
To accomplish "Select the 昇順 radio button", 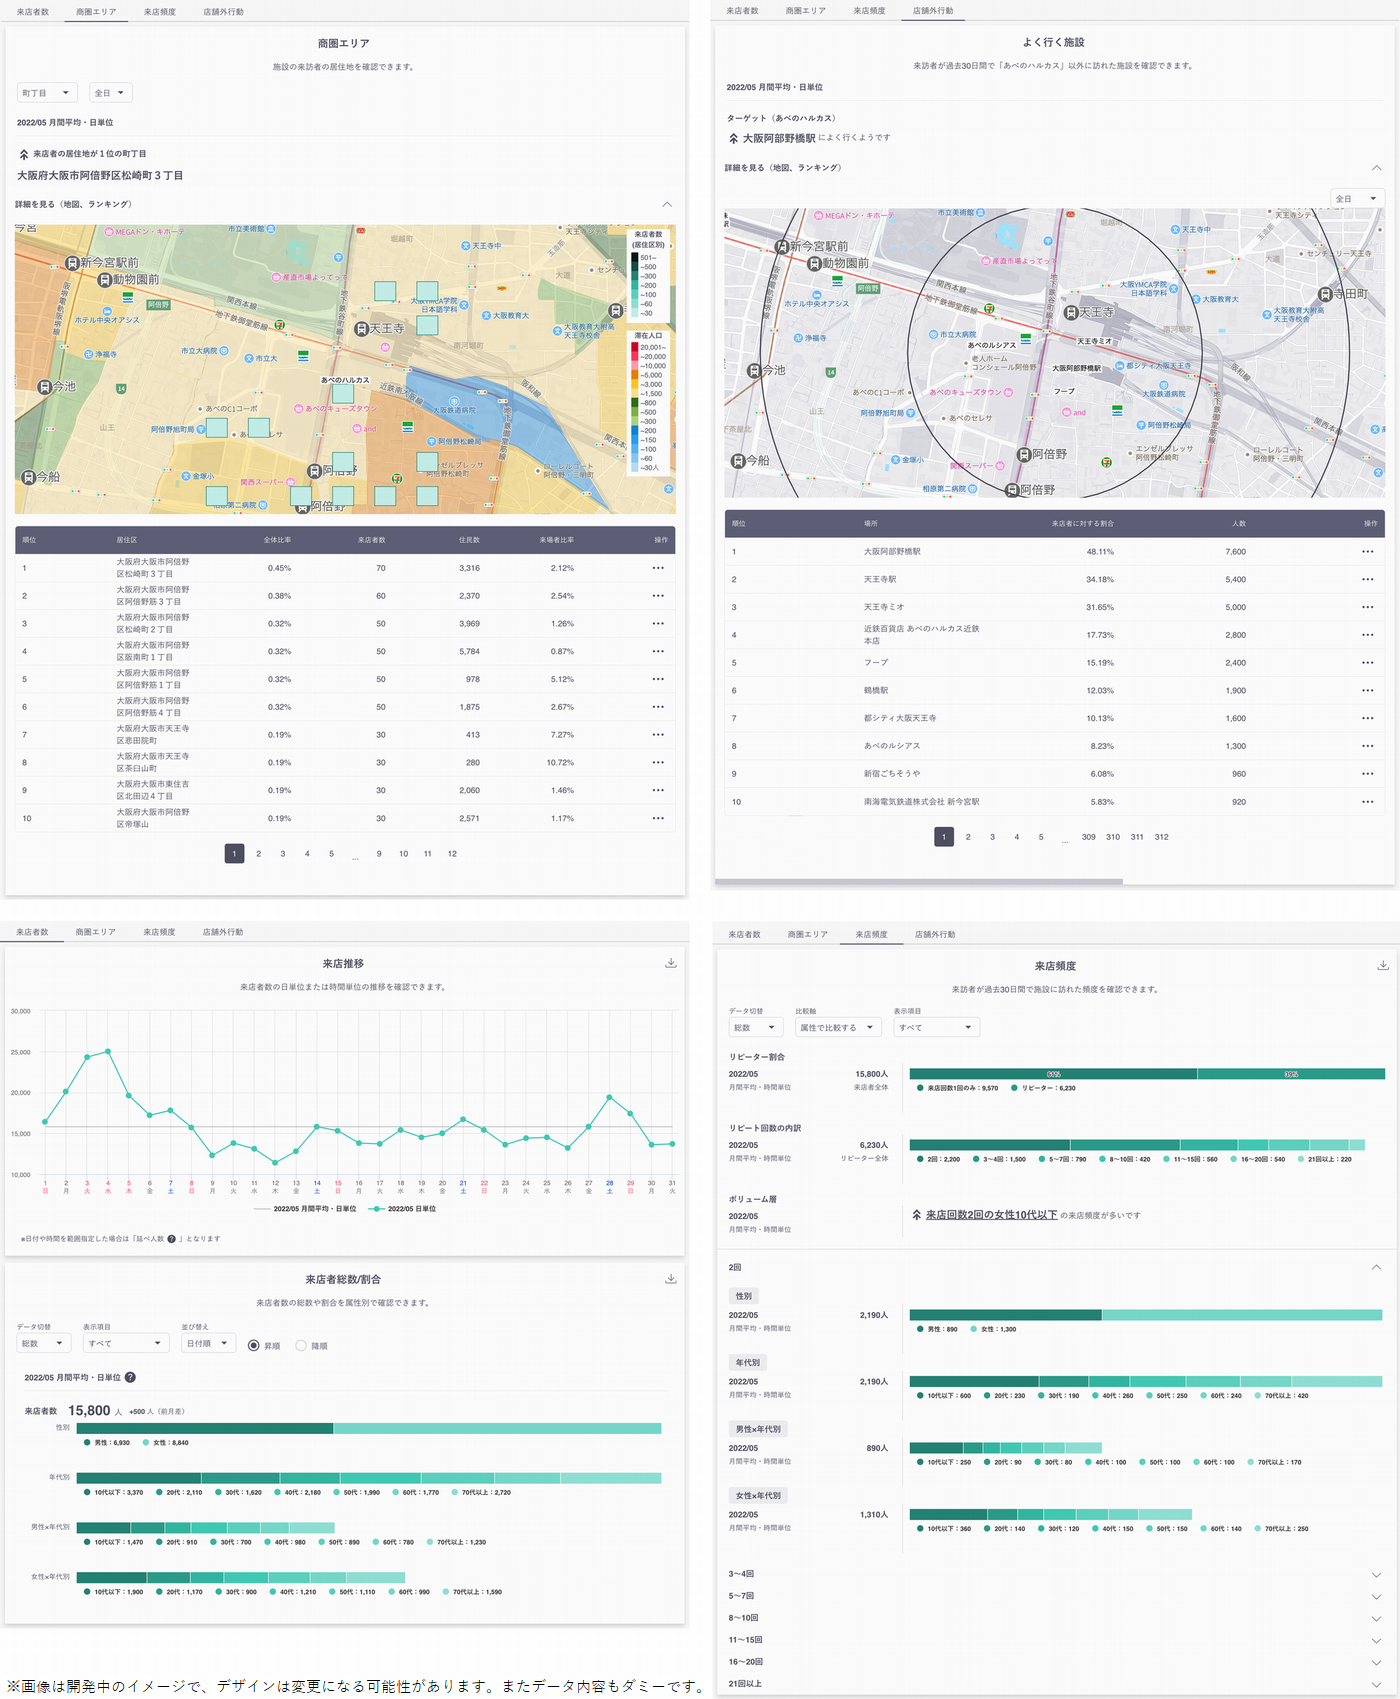I will pyautogui.click(x=253, y=1345).
